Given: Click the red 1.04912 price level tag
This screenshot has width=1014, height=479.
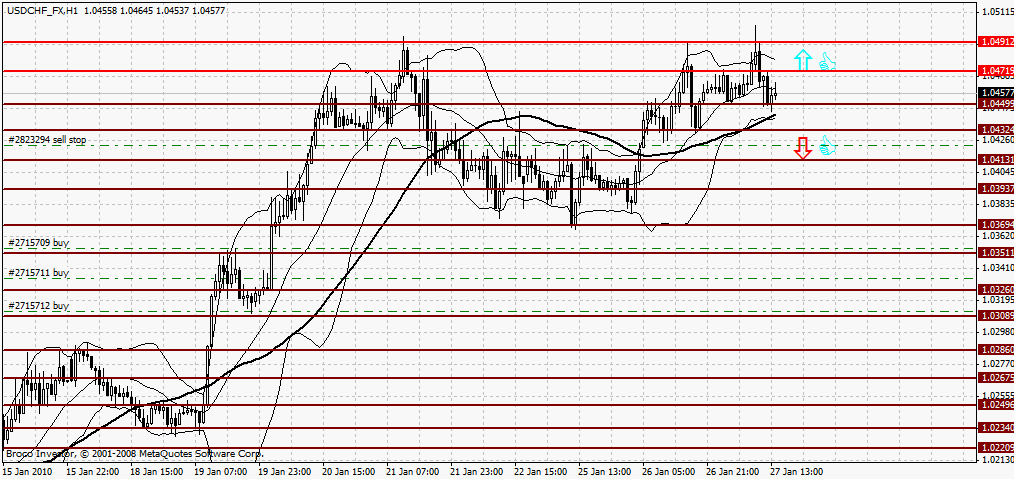Looking at the screenshot, I should pyautogui.click(x=997, y=41).
